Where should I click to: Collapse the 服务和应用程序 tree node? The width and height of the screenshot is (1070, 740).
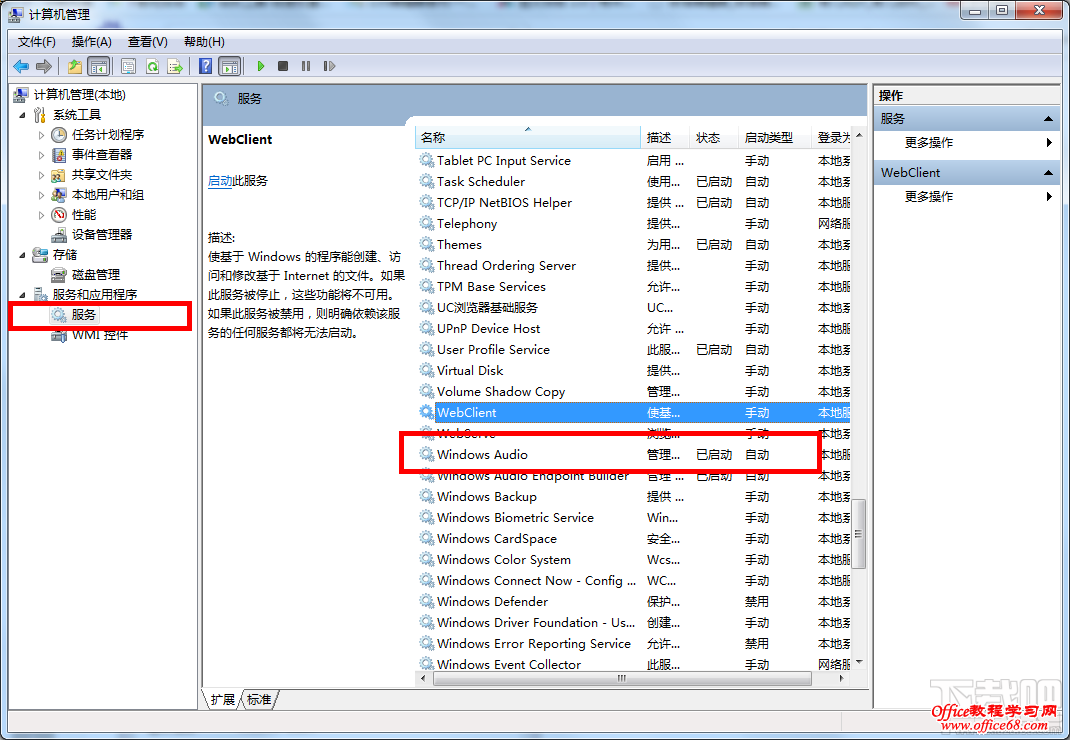(x=23, y=295)
